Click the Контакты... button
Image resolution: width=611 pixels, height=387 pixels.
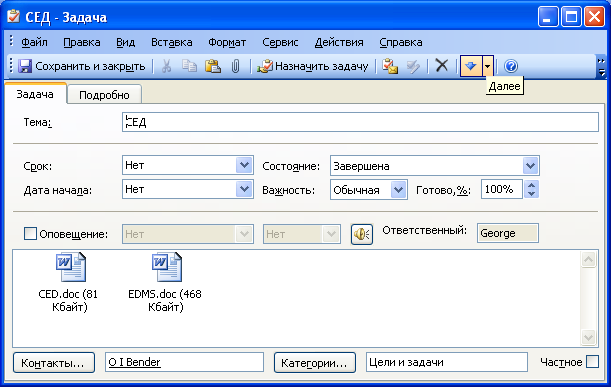(54, 363)
